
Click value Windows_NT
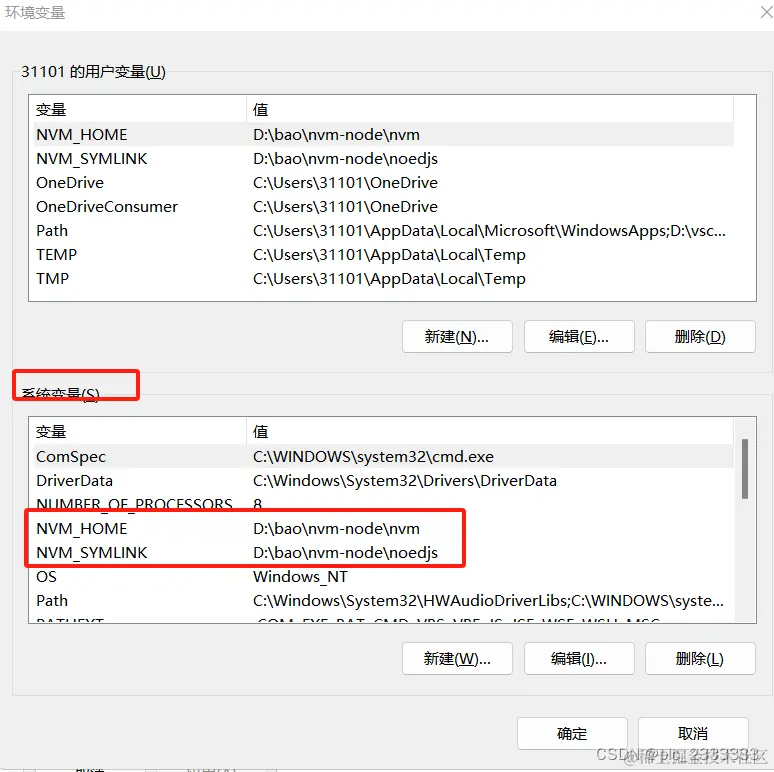[x=300, y=577]
